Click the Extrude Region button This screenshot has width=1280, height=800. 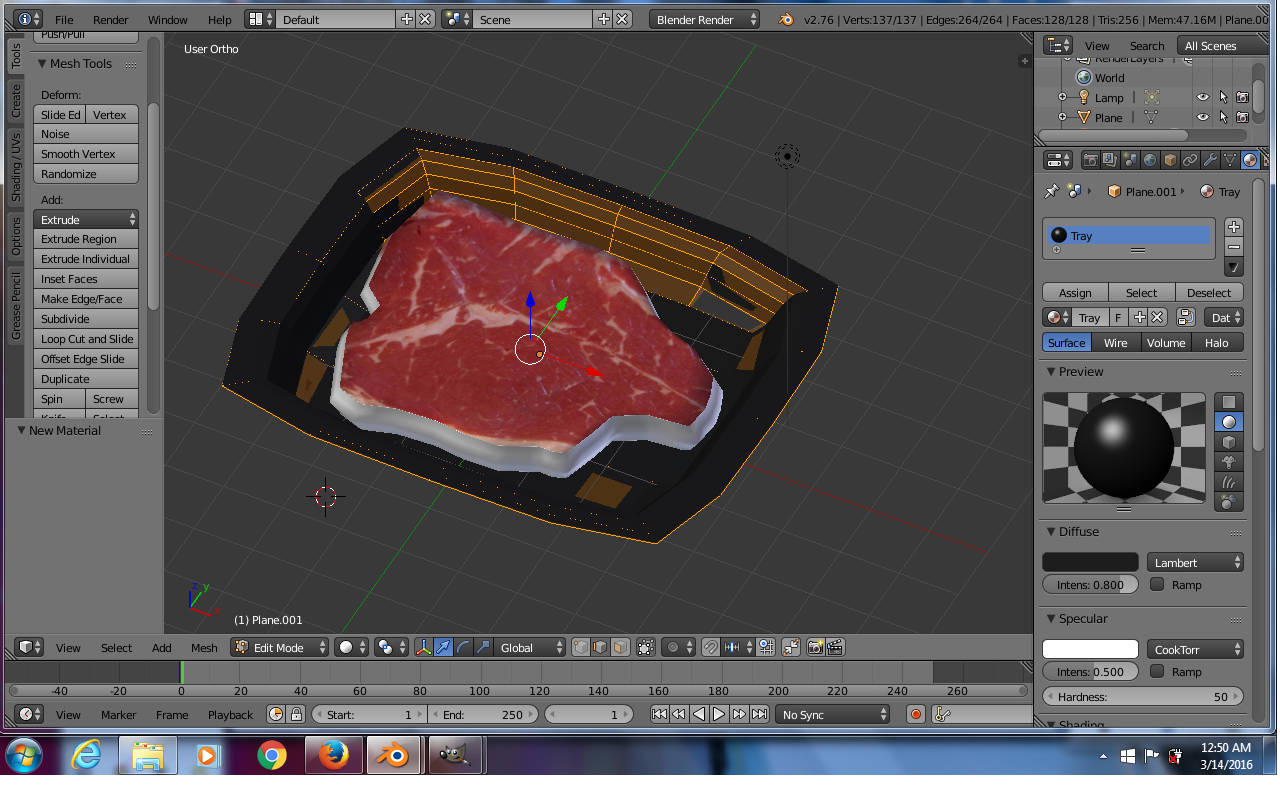[86, 239]
